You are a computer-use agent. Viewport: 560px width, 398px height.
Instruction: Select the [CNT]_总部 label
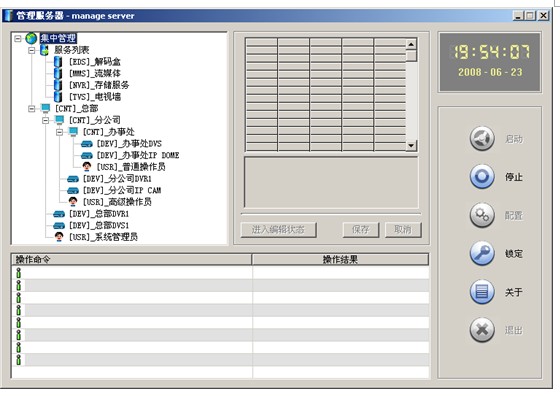click(76, 108)
